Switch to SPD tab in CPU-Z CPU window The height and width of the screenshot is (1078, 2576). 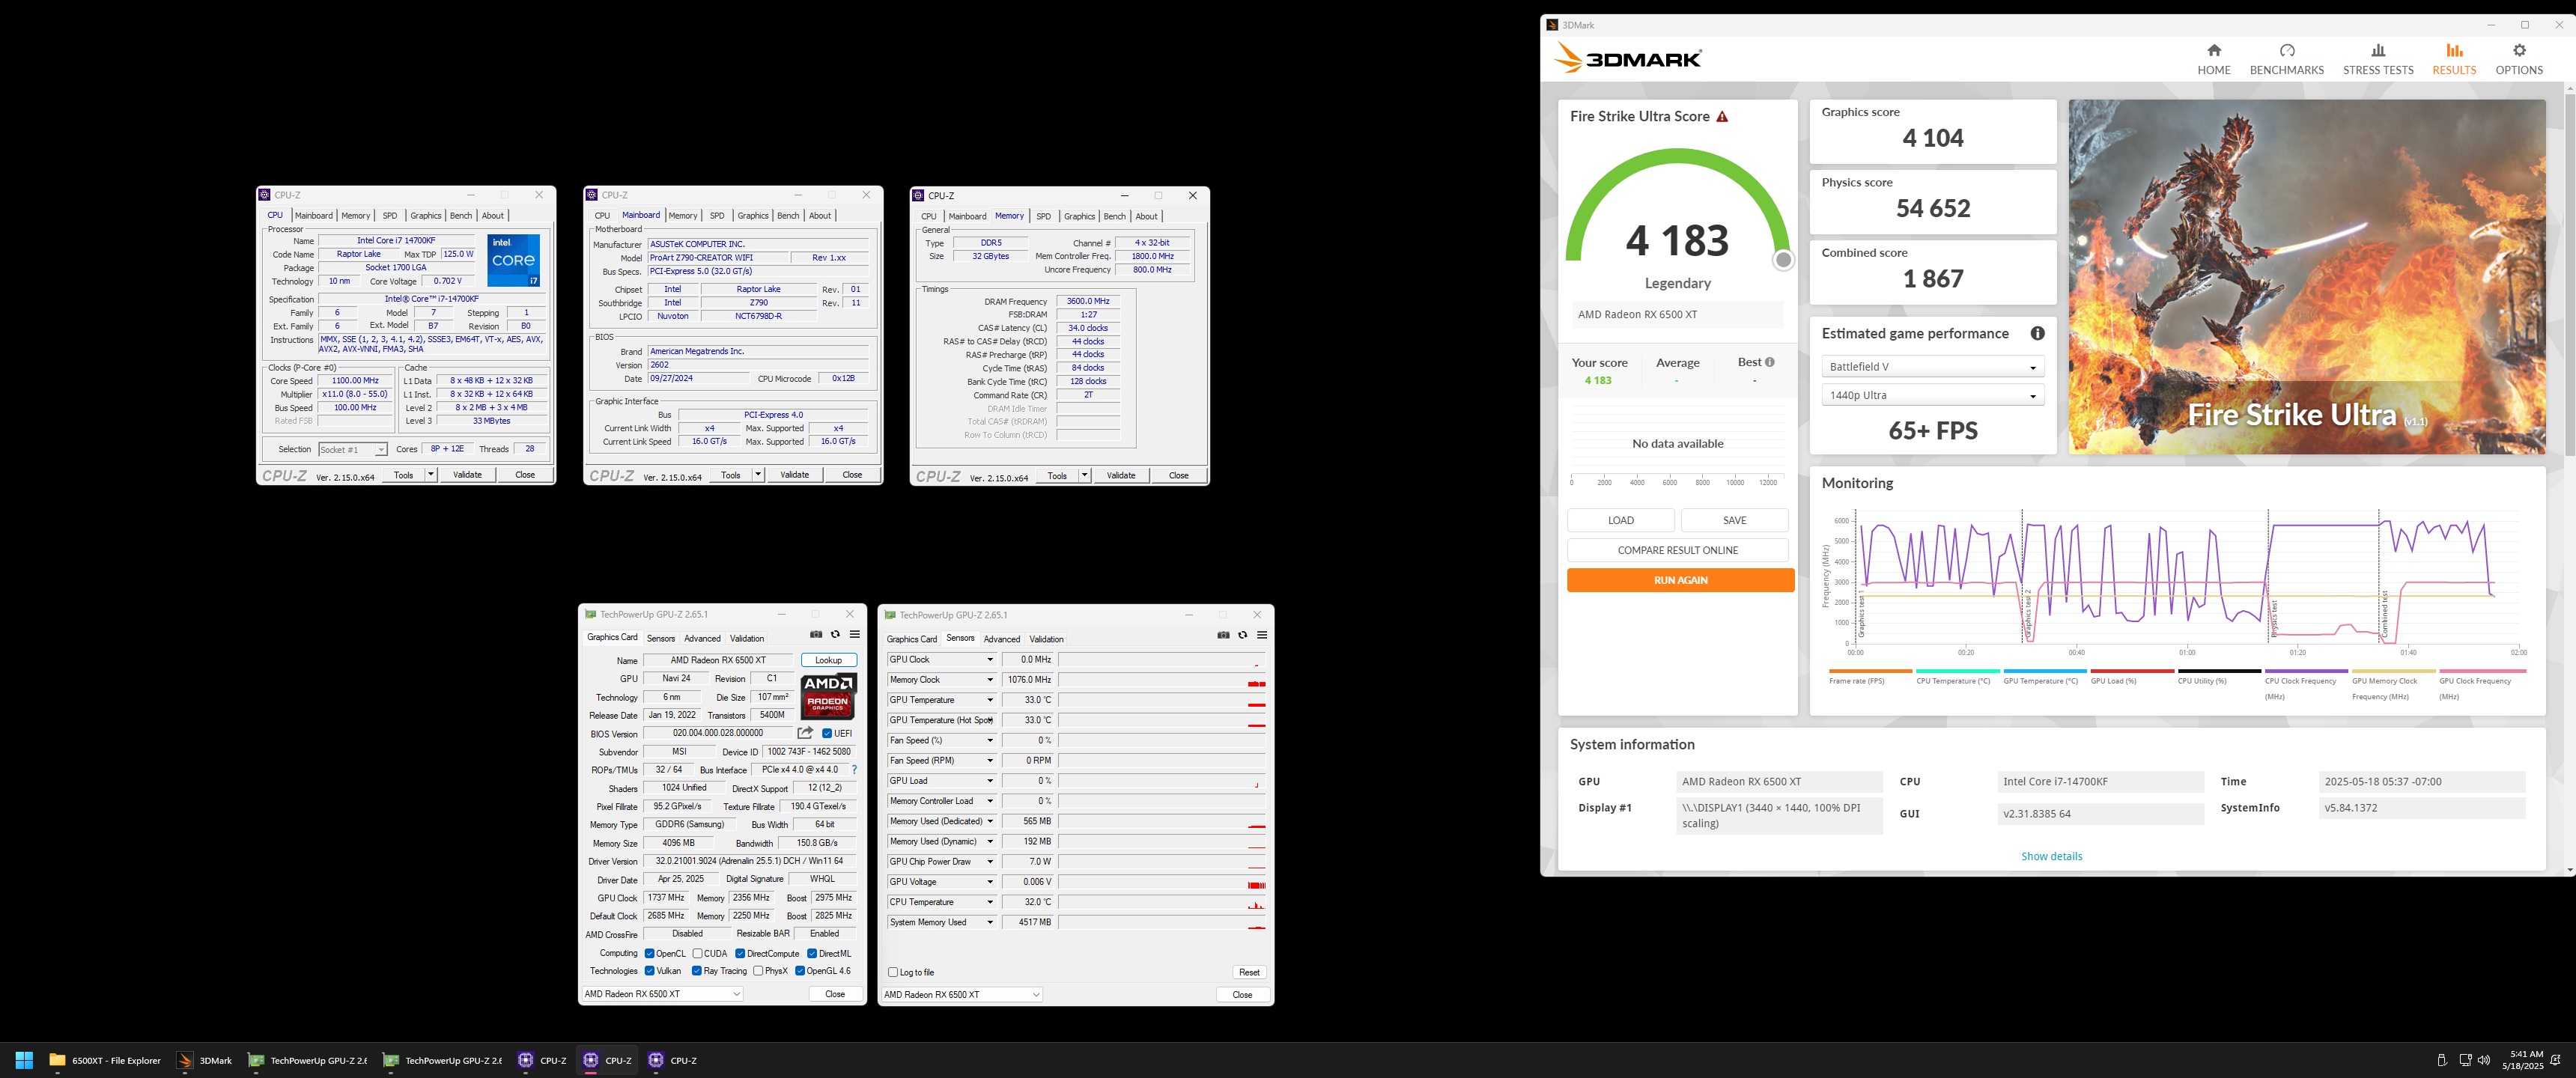tap(390, 216)
